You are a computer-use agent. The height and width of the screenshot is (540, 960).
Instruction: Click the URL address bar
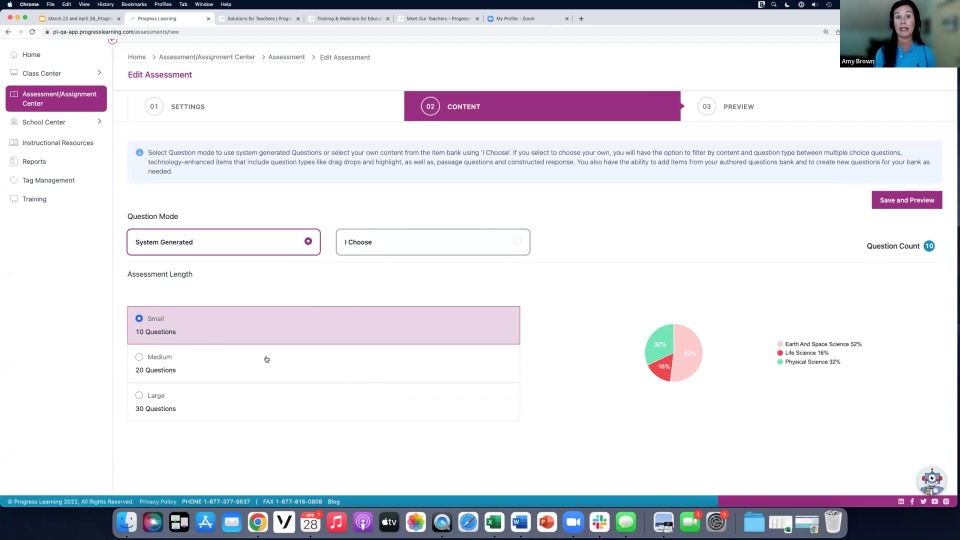tap(429, 32)
